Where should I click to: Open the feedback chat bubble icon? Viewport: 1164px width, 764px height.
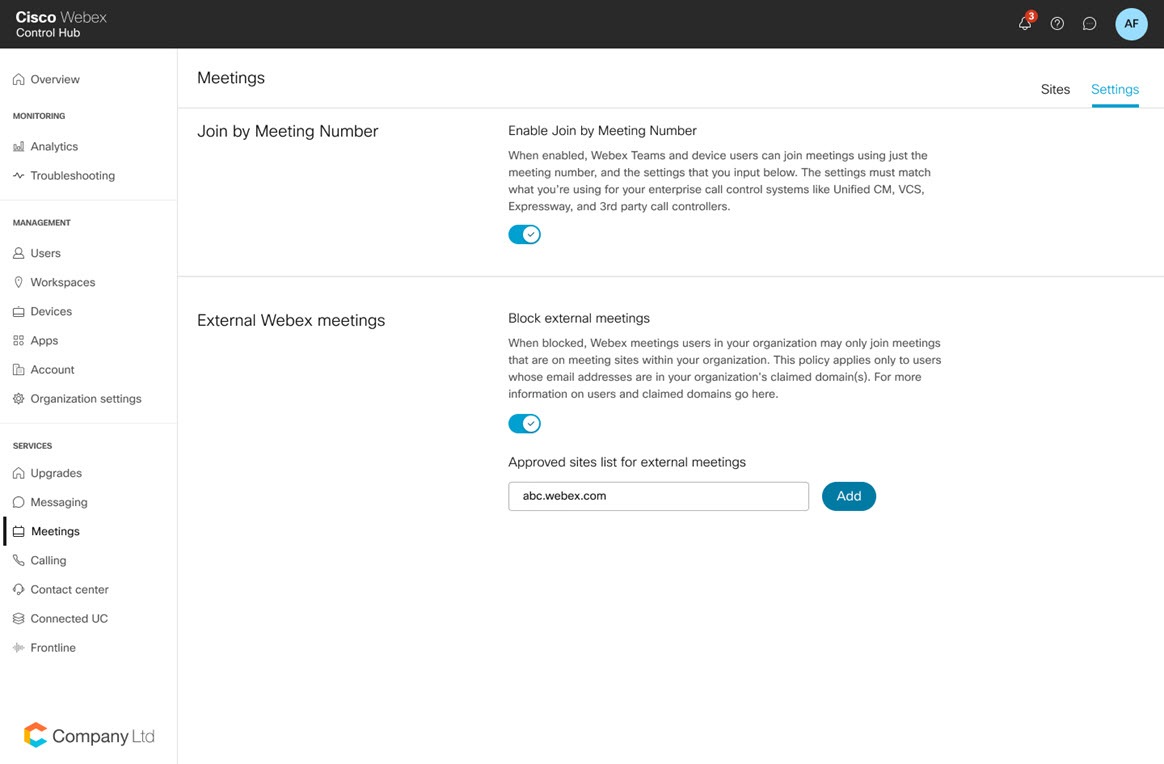[1090, 24]
